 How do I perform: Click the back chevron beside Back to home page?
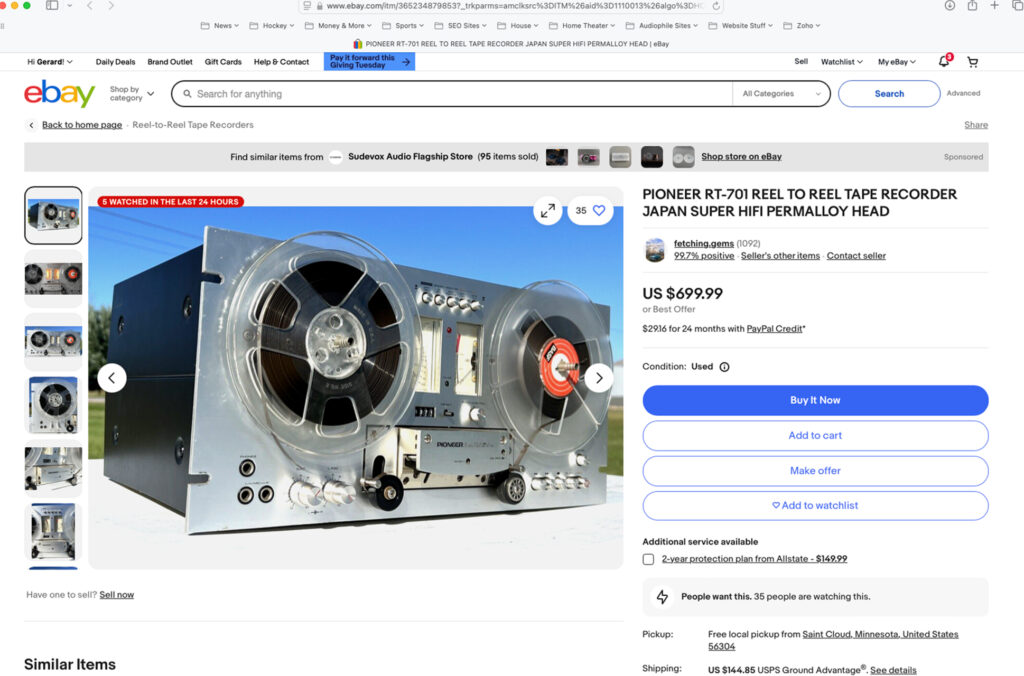click(x=31, y=125)
